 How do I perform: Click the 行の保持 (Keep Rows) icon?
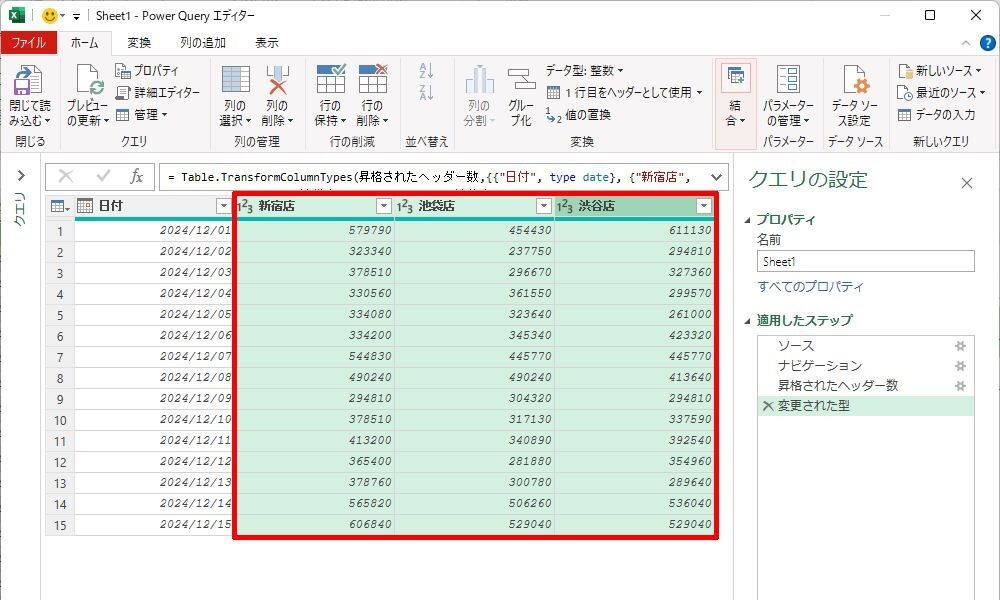click(330, 82)
